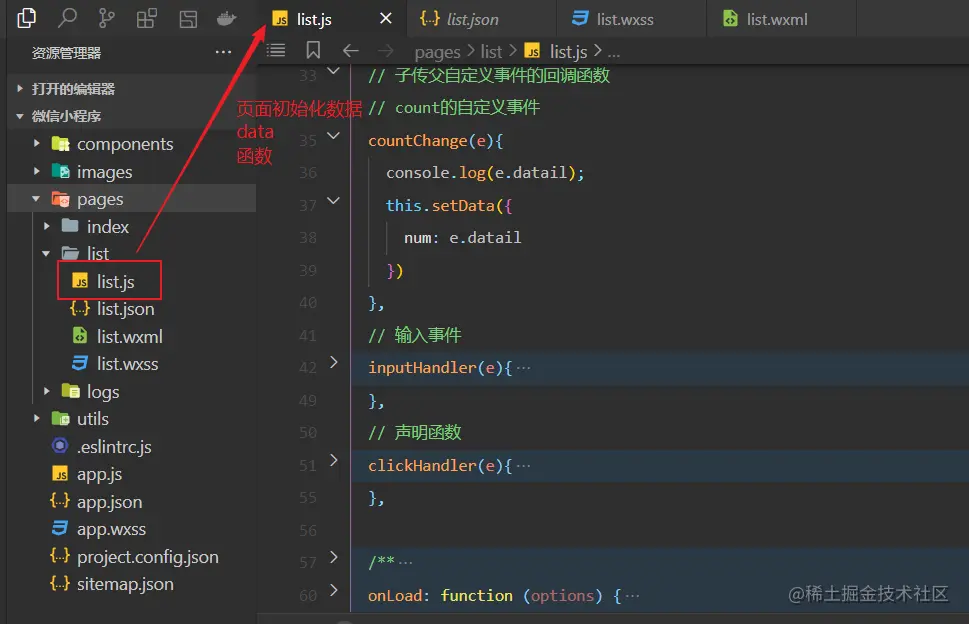The height and width of the screenshot is (624, 969).
Task: Open the Explorer files icon
Action: tap(27, 19)
